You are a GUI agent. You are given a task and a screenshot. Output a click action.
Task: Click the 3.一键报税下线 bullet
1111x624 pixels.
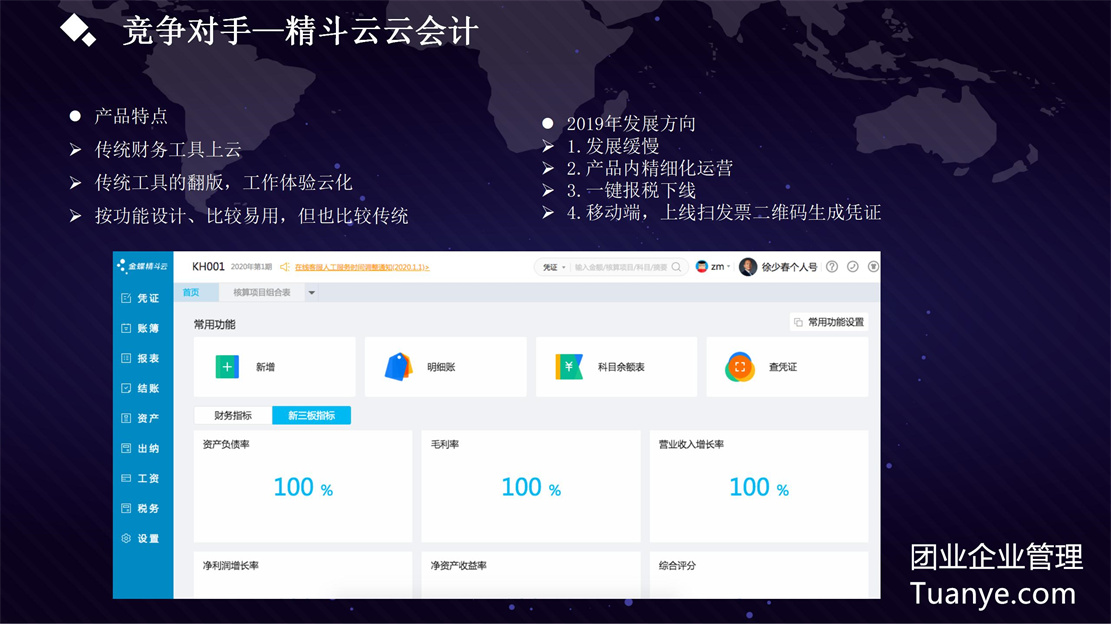[x=631, y=191]
